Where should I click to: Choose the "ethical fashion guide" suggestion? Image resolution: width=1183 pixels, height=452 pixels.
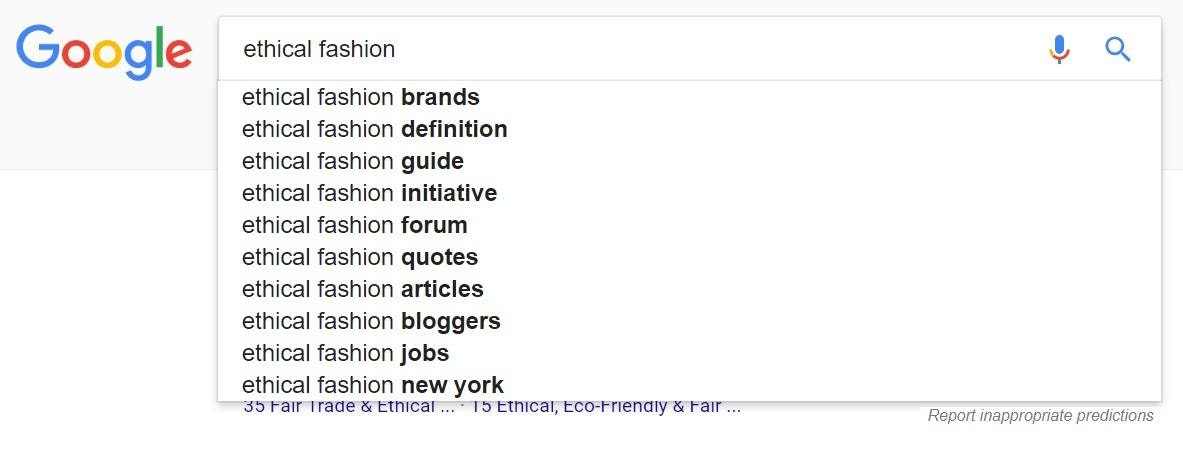(x=353, y=162)
